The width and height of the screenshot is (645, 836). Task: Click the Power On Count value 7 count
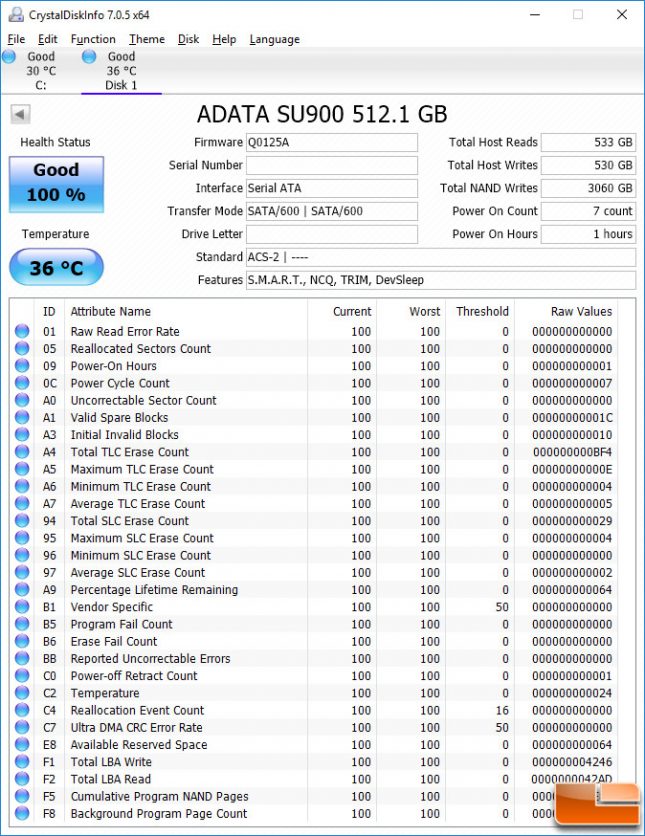(588, 211)
